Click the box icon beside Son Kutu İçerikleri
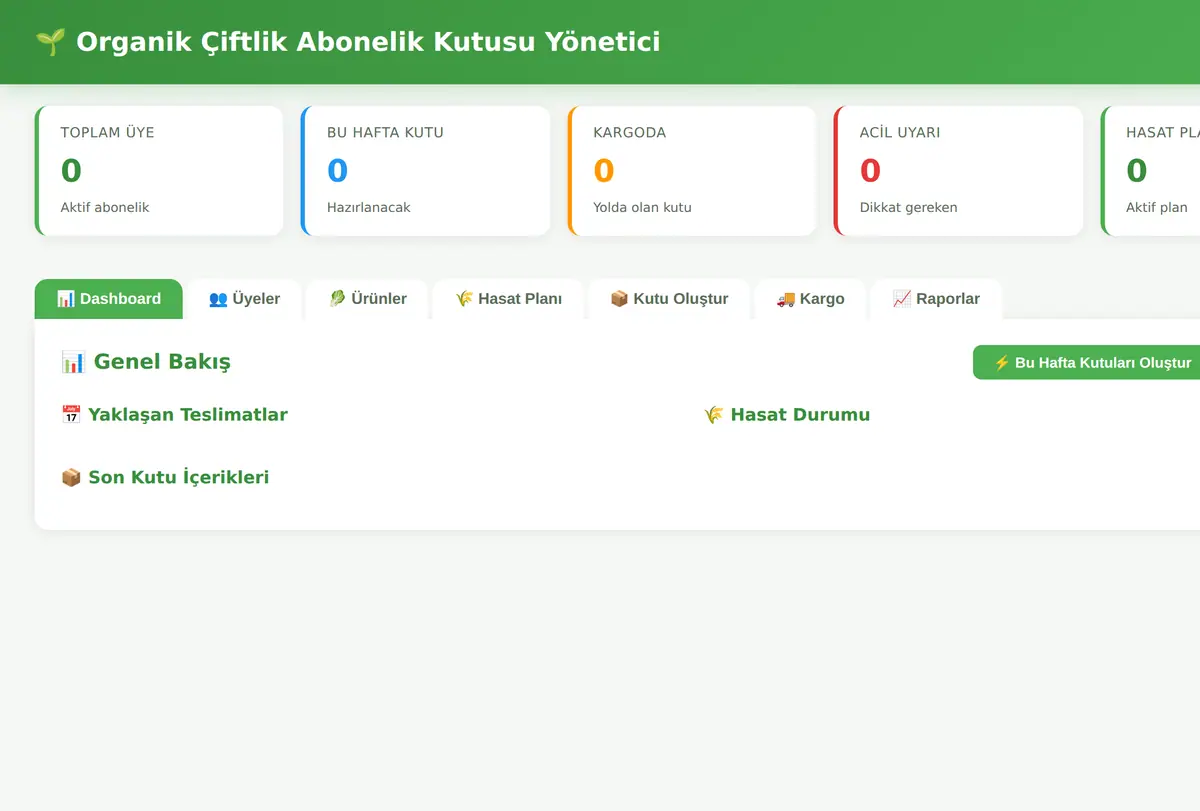This screenshot has width=1200, height=811. (x=71, y=478)
